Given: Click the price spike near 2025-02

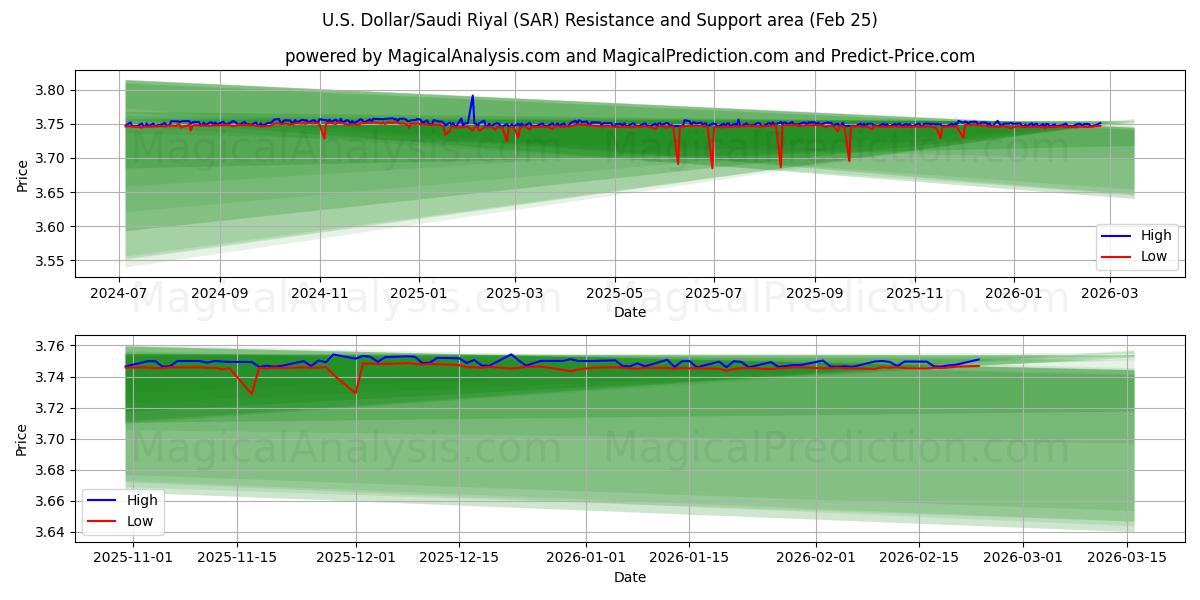Looking at the screenshot, I should click(471, 98).
